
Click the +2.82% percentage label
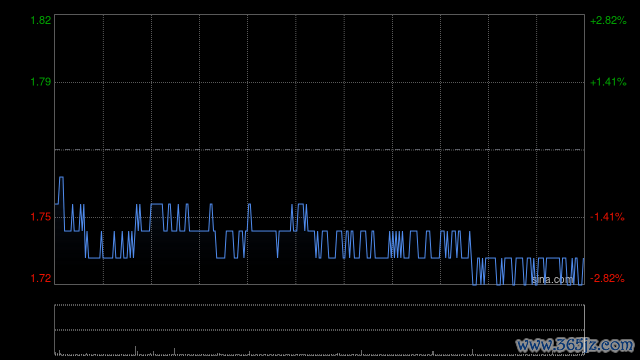(608, 20)
